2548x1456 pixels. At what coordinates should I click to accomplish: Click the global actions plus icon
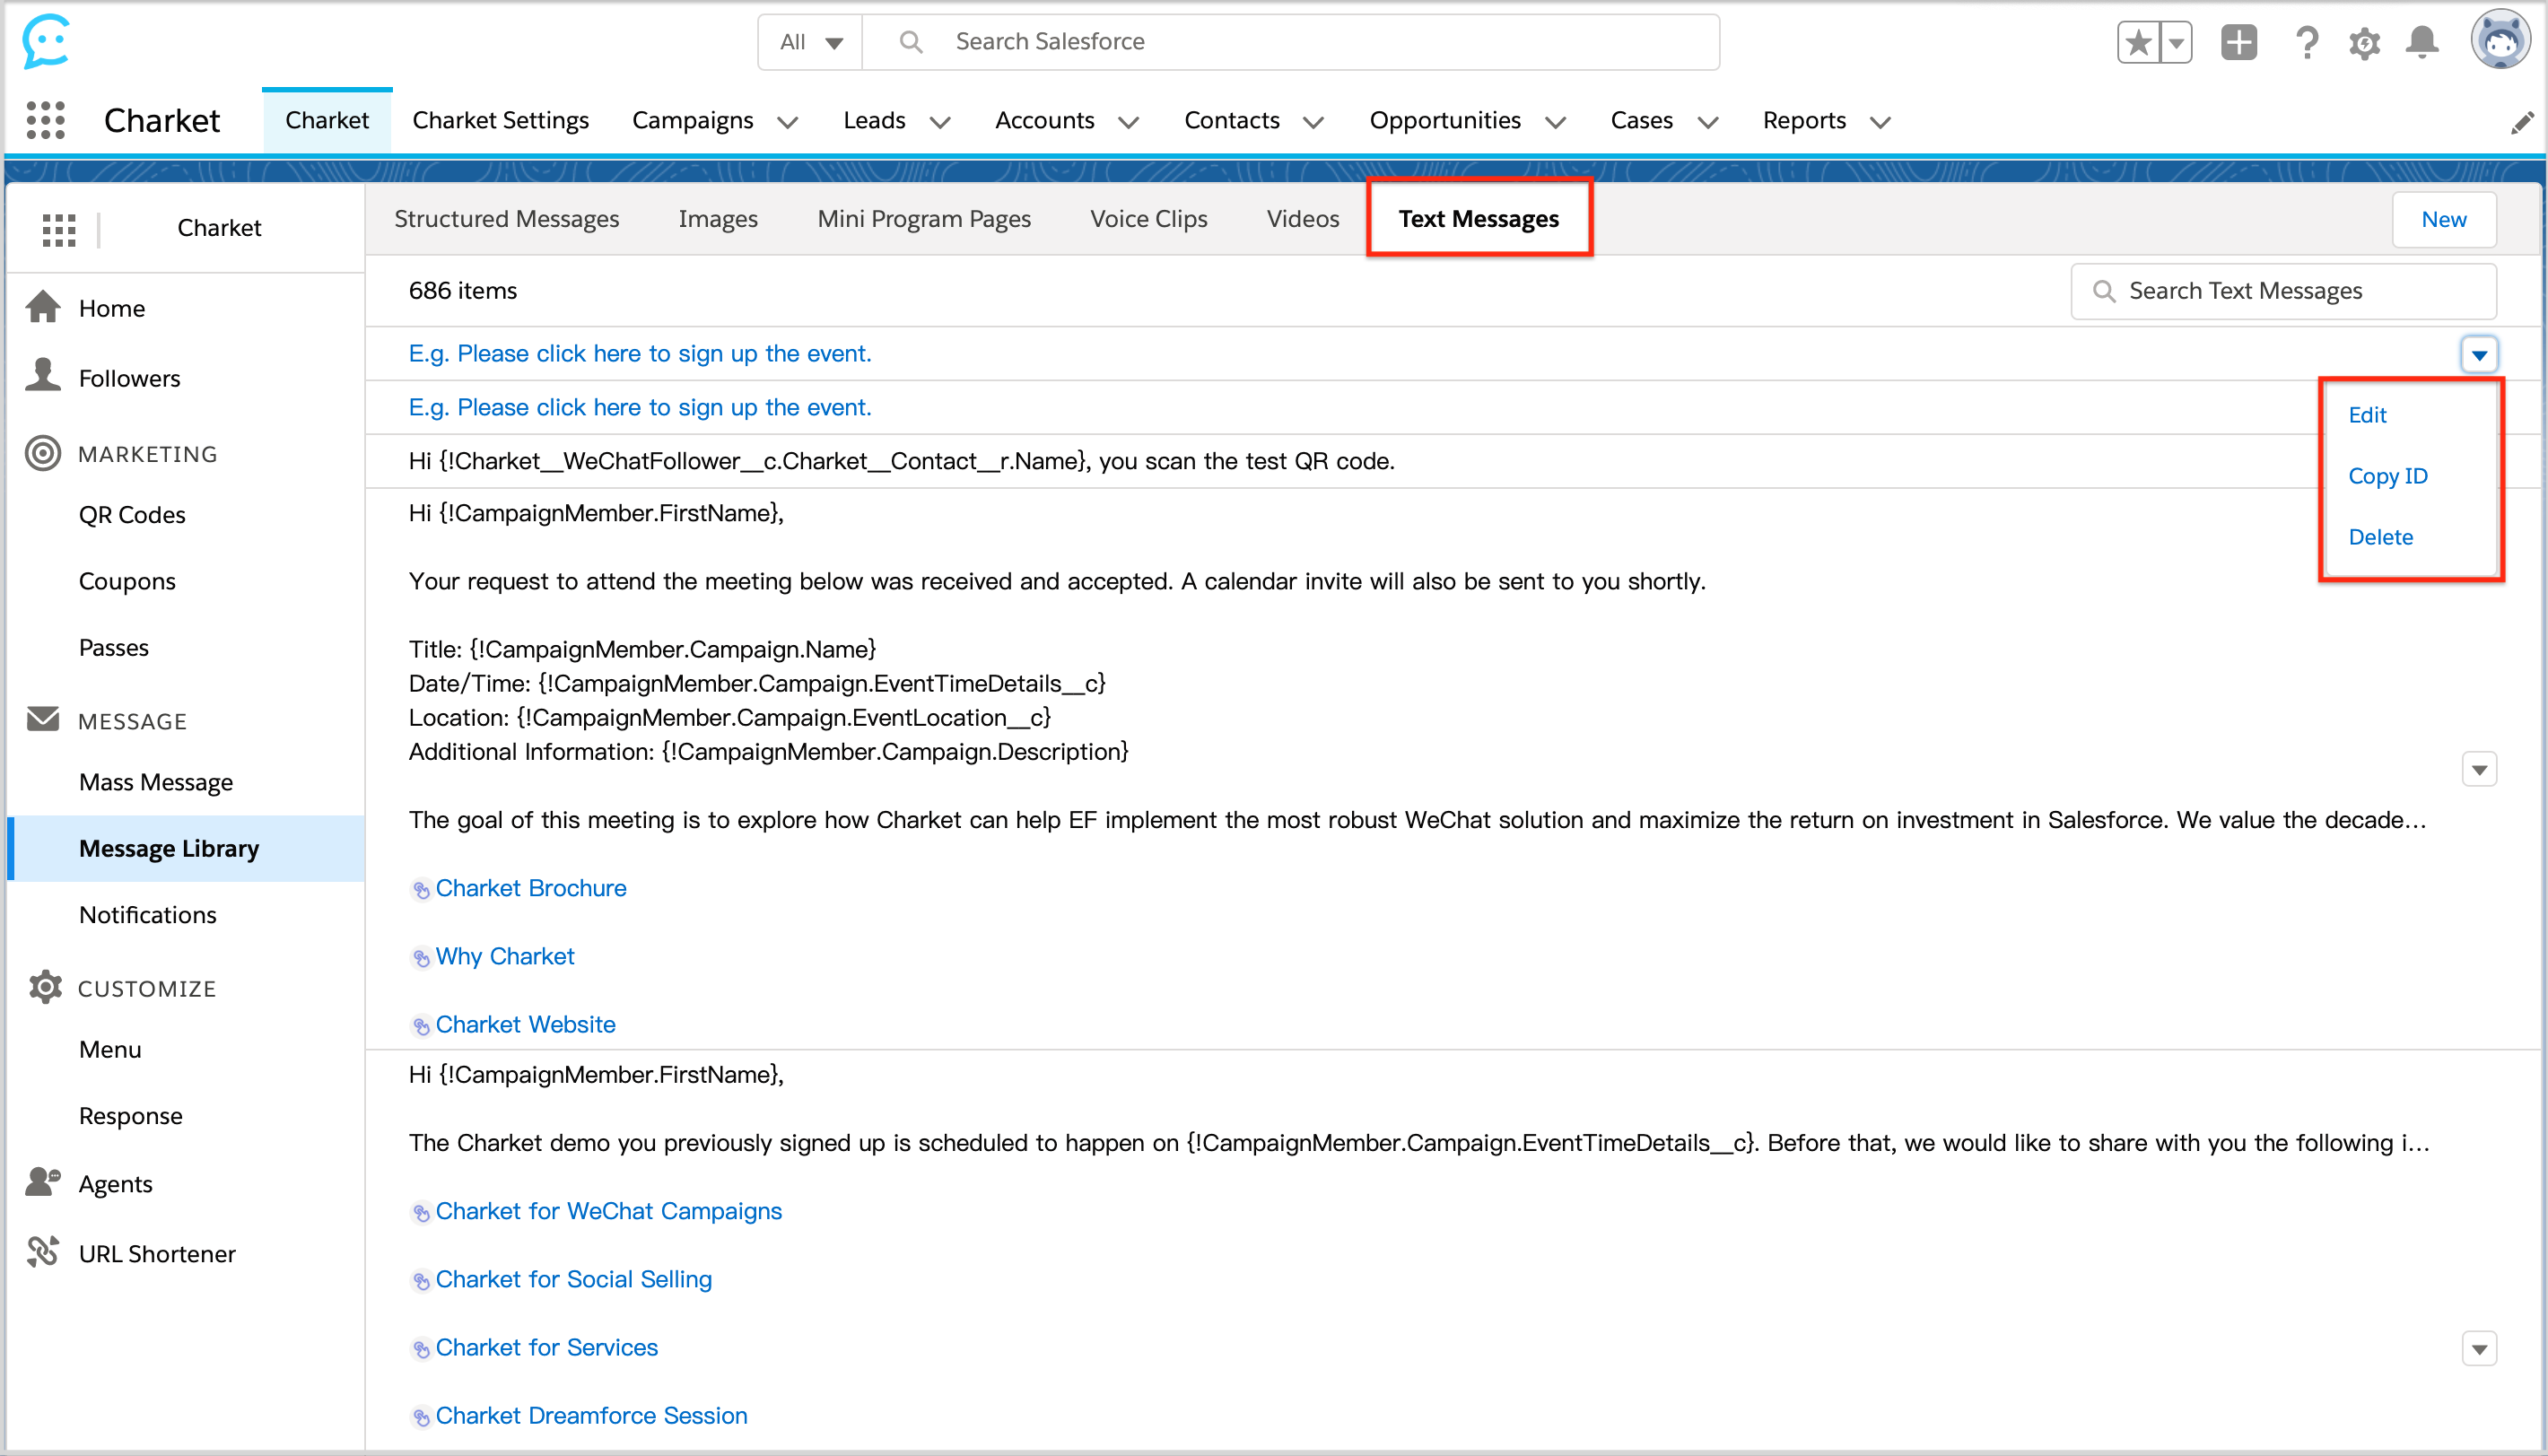tap(2238, 42)
